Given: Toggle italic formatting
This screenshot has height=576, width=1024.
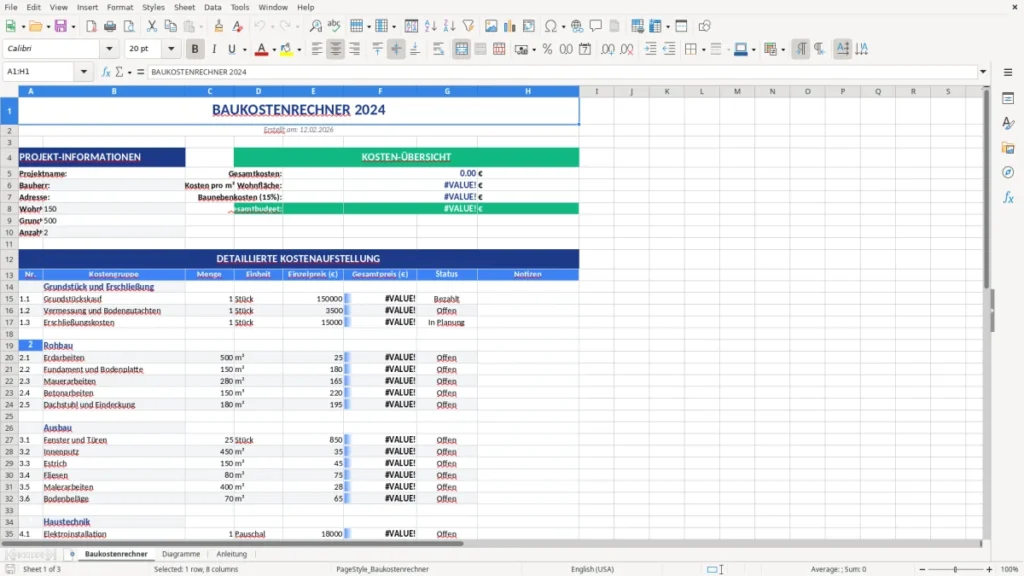Looking at the screenshot, I should 214,49.
